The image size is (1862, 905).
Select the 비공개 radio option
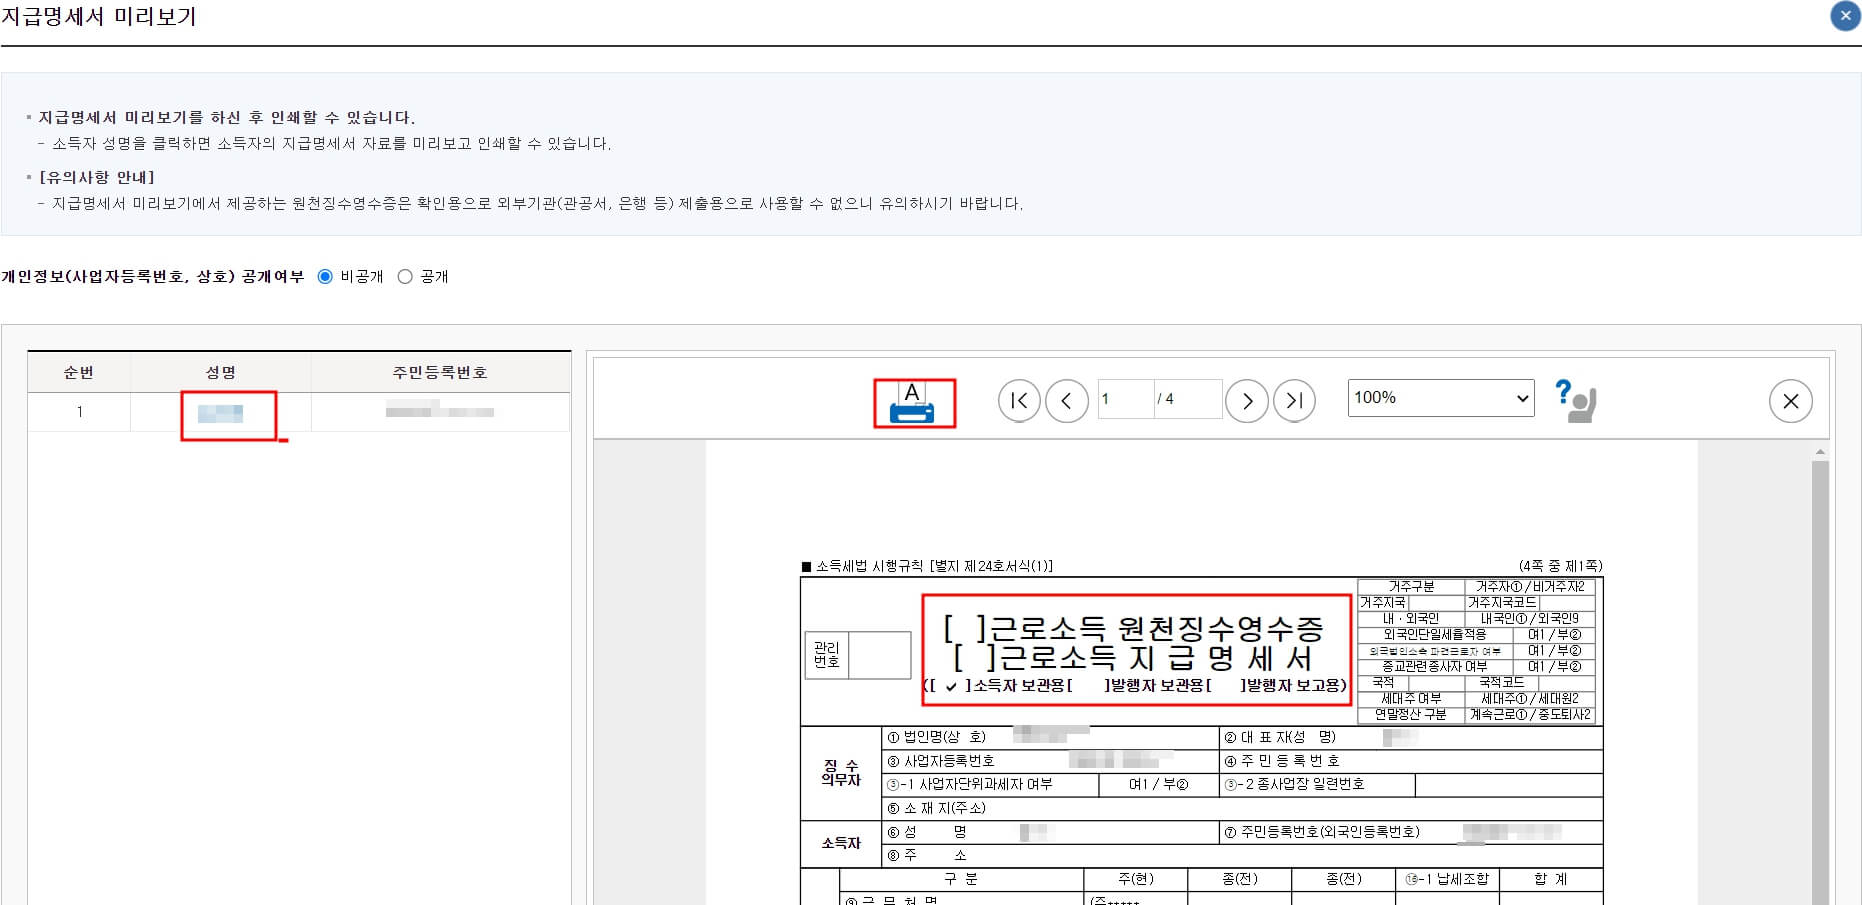click(325, 277)
